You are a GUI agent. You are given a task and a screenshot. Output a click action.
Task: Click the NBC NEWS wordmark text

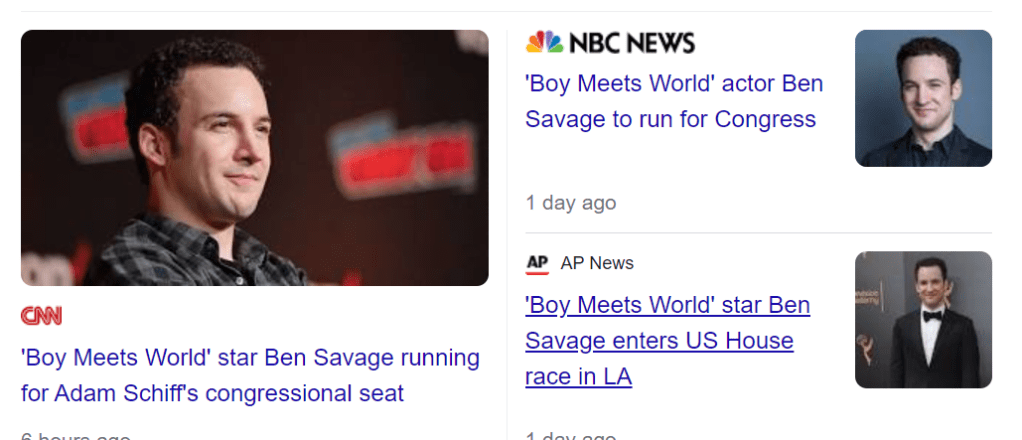pyautogui.click(x=631, y=42)
